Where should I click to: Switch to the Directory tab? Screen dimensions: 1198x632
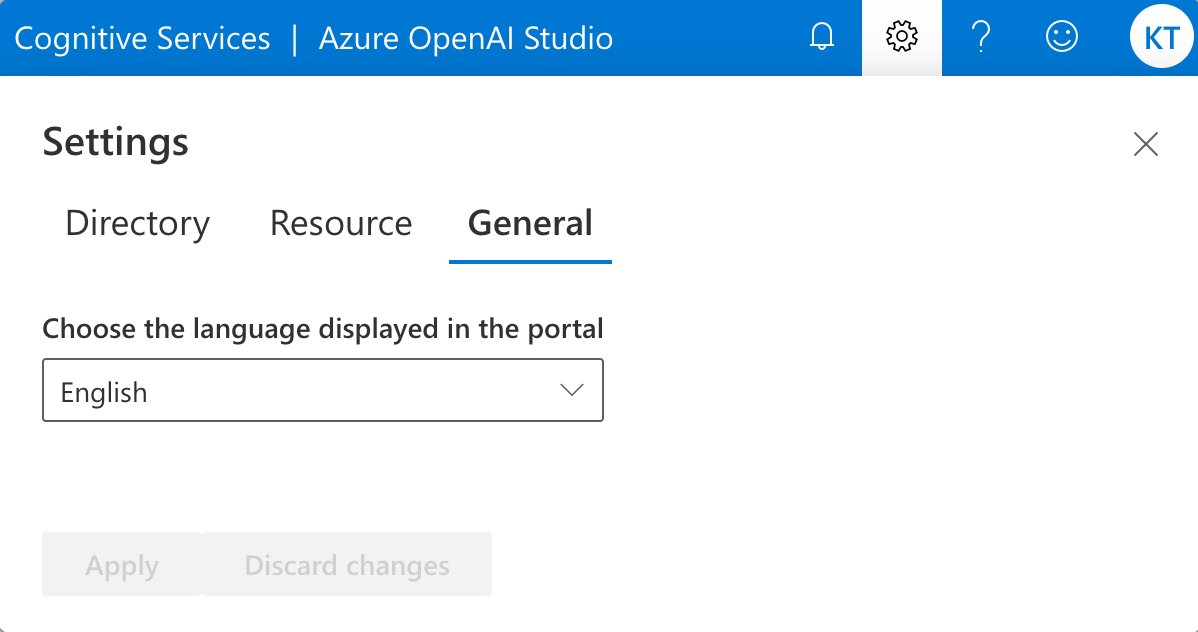point(137,223)
